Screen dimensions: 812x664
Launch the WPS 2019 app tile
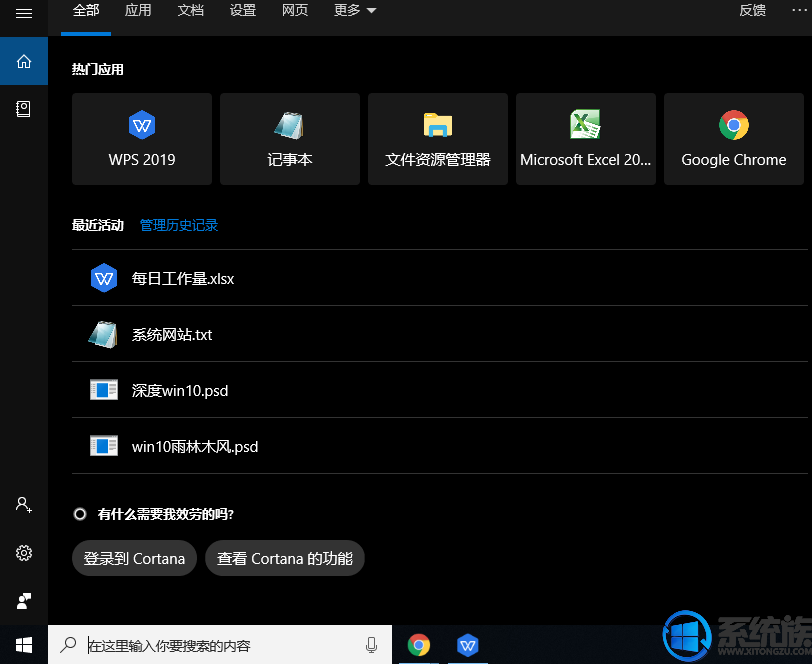[x=142, y=139]
